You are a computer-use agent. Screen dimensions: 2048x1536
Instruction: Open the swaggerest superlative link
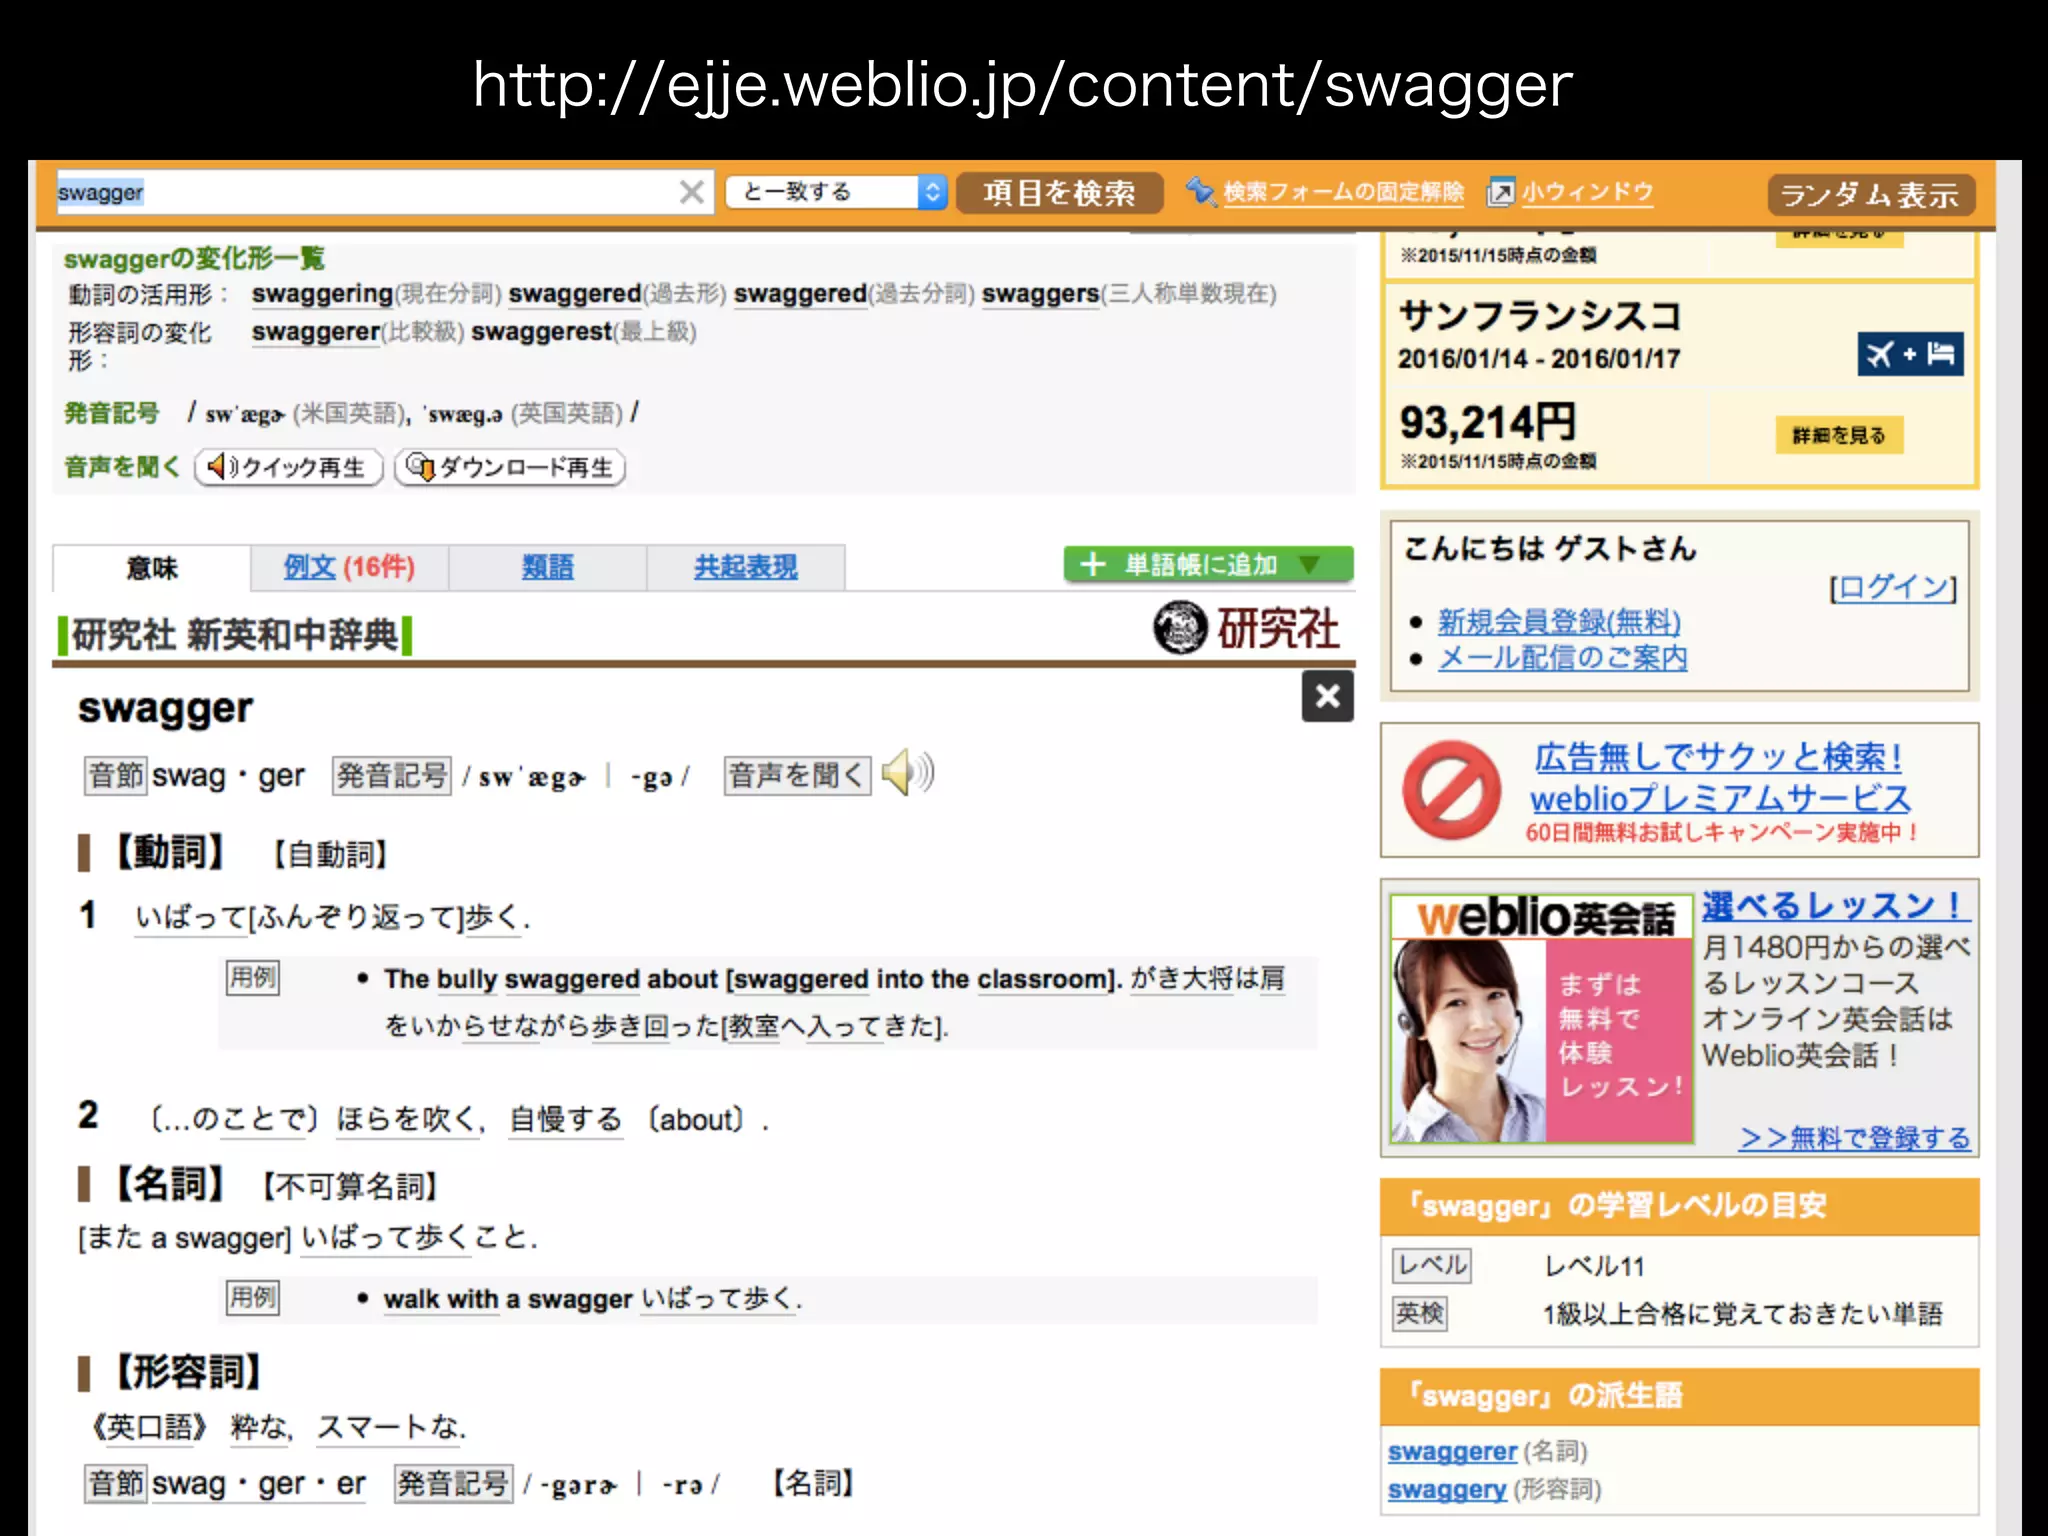[541, 332]
